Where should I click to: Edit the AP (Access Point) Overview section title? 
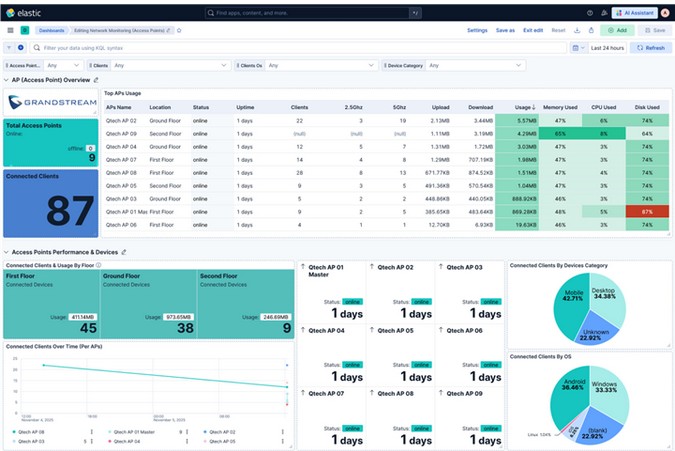tap(96, 80)
